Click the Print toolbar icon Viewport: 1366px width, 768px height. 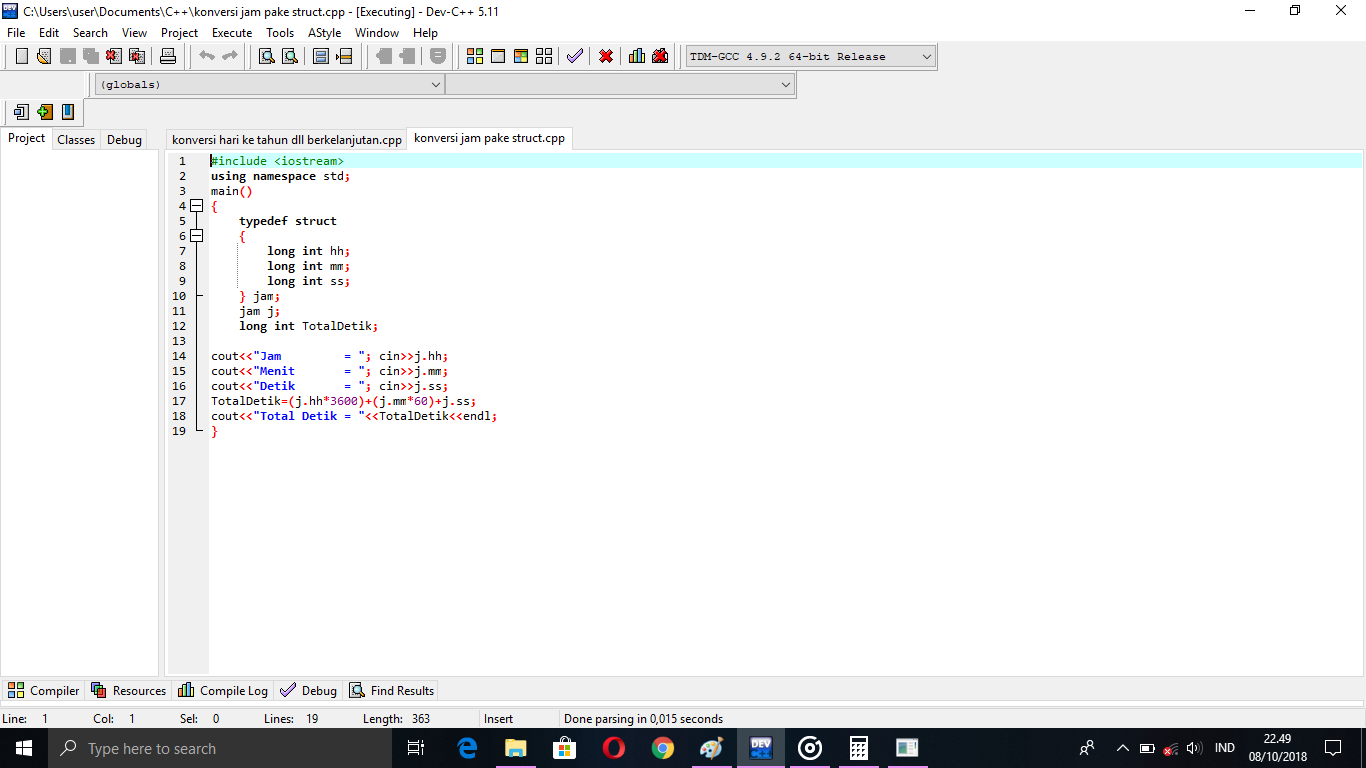pyautogui.click(x=167, y=56)
